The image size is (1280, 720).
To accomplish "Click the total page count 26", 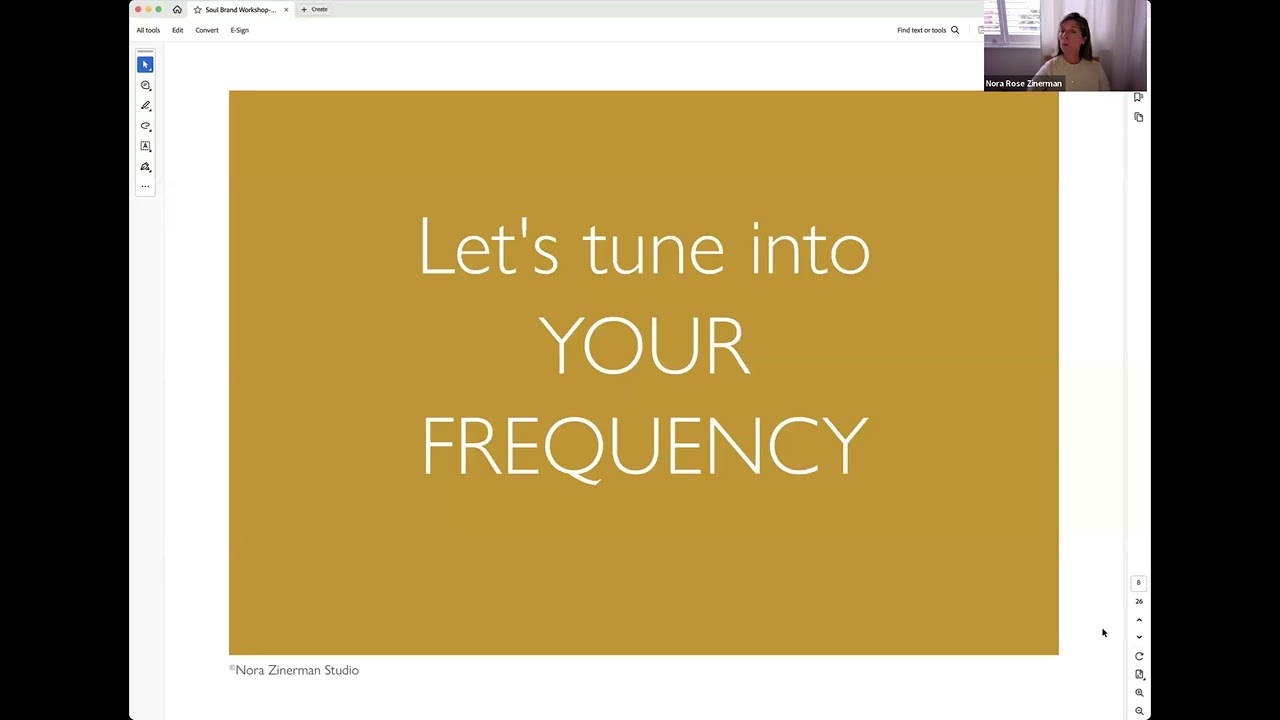I will point(1138,601).
